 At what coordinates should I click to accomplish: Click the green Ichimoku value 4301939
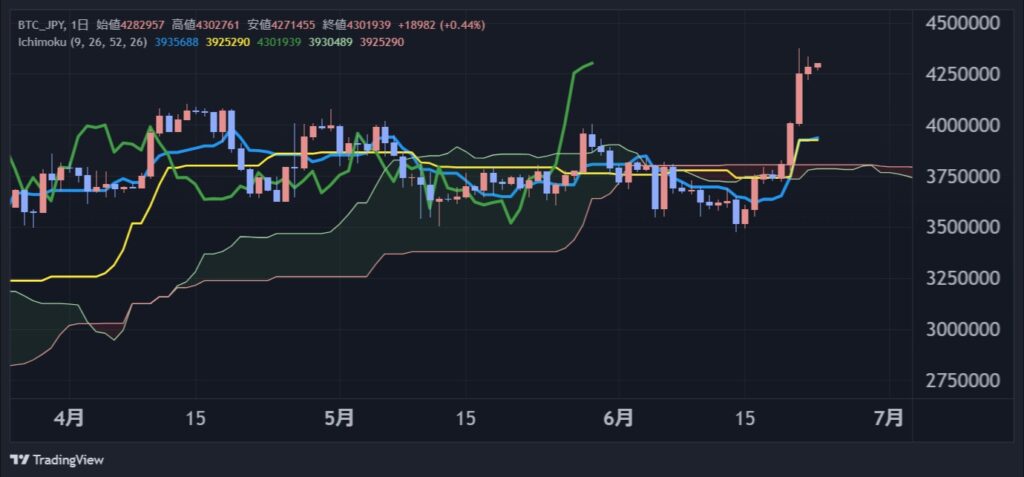pos(280,42)
